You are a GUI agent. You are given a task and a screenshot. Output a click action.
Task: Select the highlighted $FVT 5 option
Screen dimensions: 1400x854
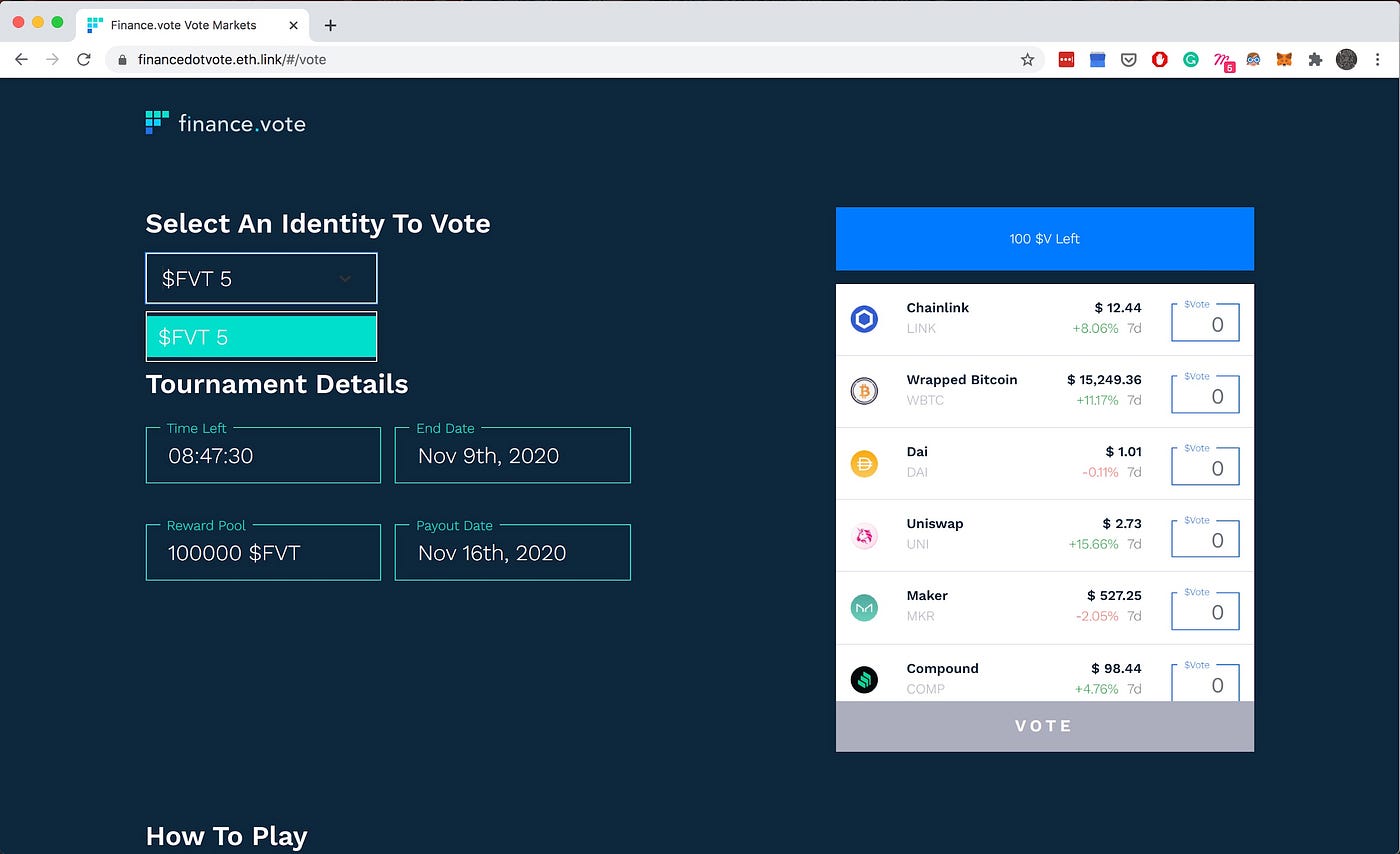click(x=261, y=337)
